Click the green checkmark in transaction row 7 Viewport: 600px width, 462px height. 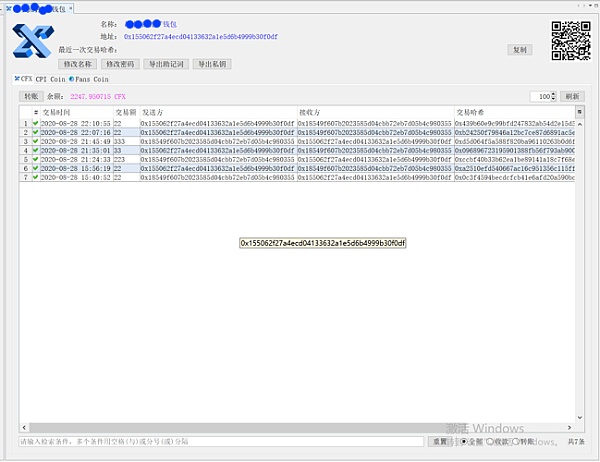click(35, 178)
